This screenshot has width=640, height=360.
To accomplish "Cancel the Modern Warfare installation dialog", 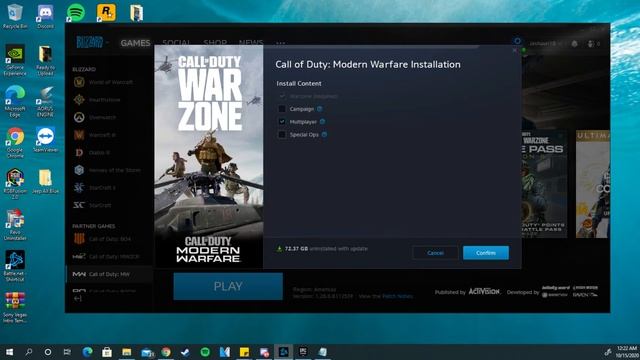I will pyautogui.click(x=435, y=253).
